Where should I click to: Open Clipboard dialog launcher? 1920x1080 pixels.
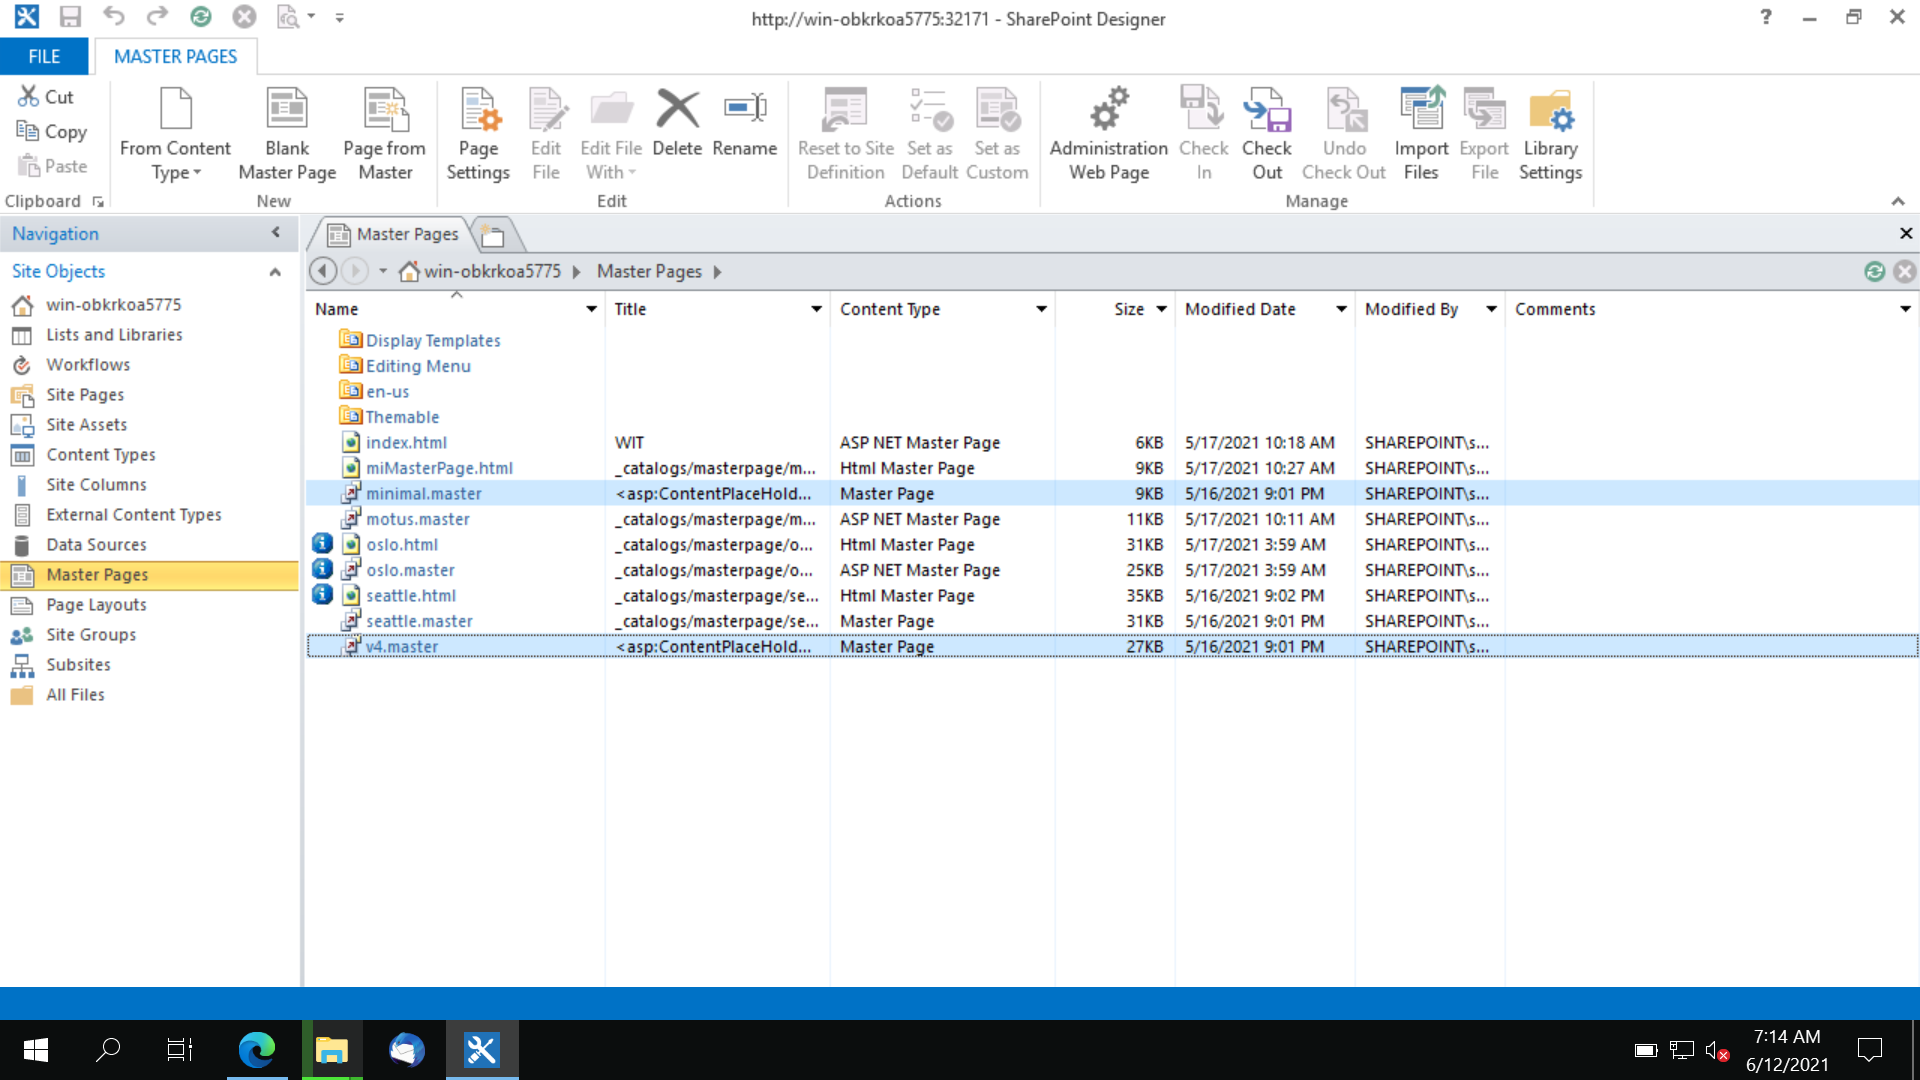[x=98, y=202]
